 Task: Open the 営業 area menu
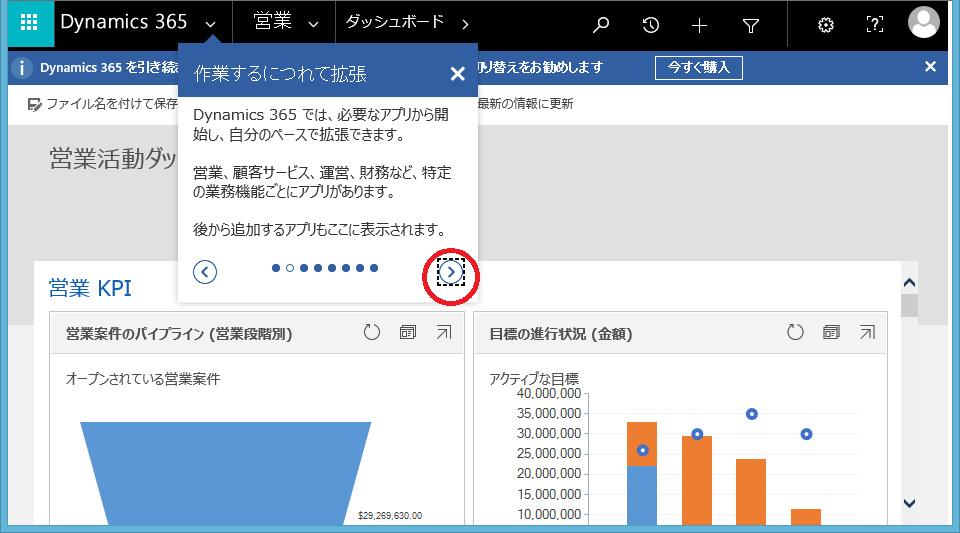tap(272, 21)
